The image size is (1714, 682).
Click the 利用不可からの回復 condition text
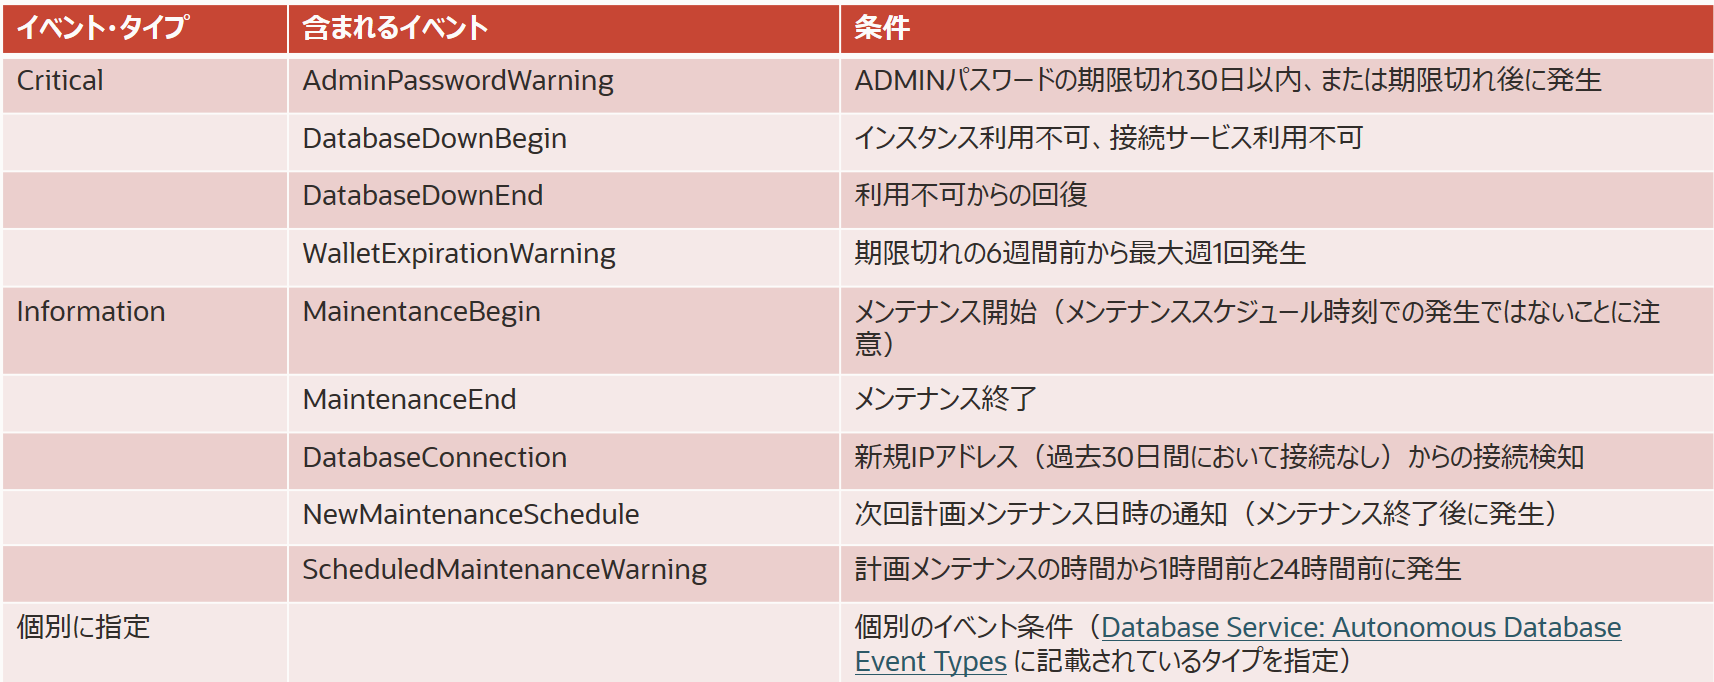click(970, 196)
